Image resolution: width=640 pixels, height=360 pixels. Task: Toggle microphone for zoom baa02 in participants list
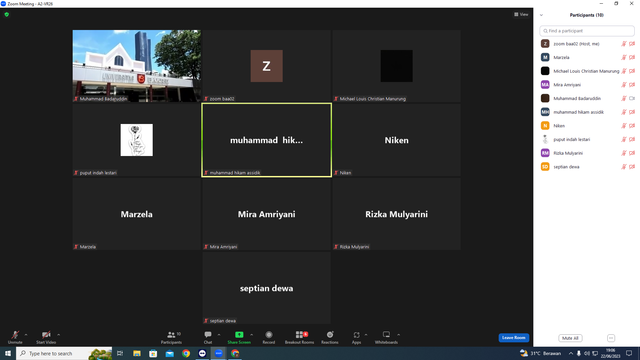pyautogui.click(x=624, y=44)
